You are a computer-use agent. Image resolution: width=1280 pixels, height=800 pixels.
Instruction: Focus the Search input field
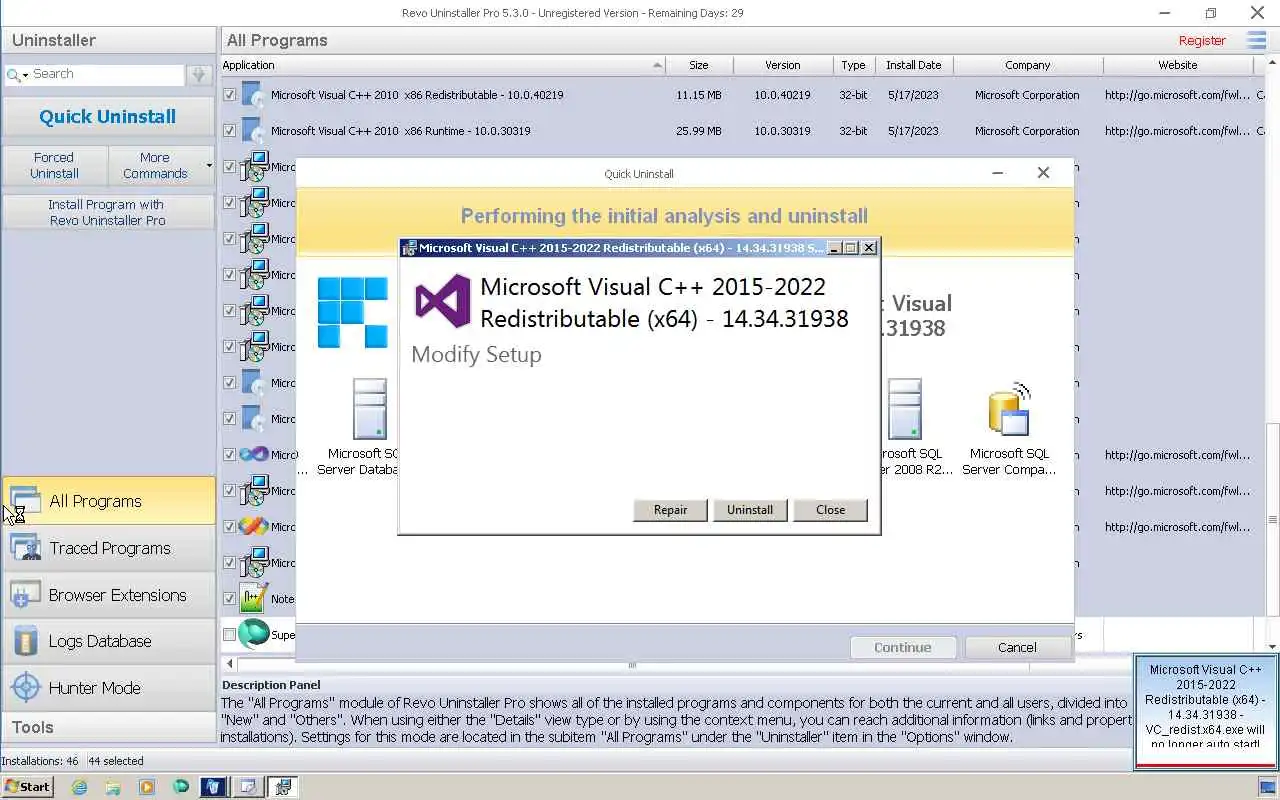click(x=107, y=74)
